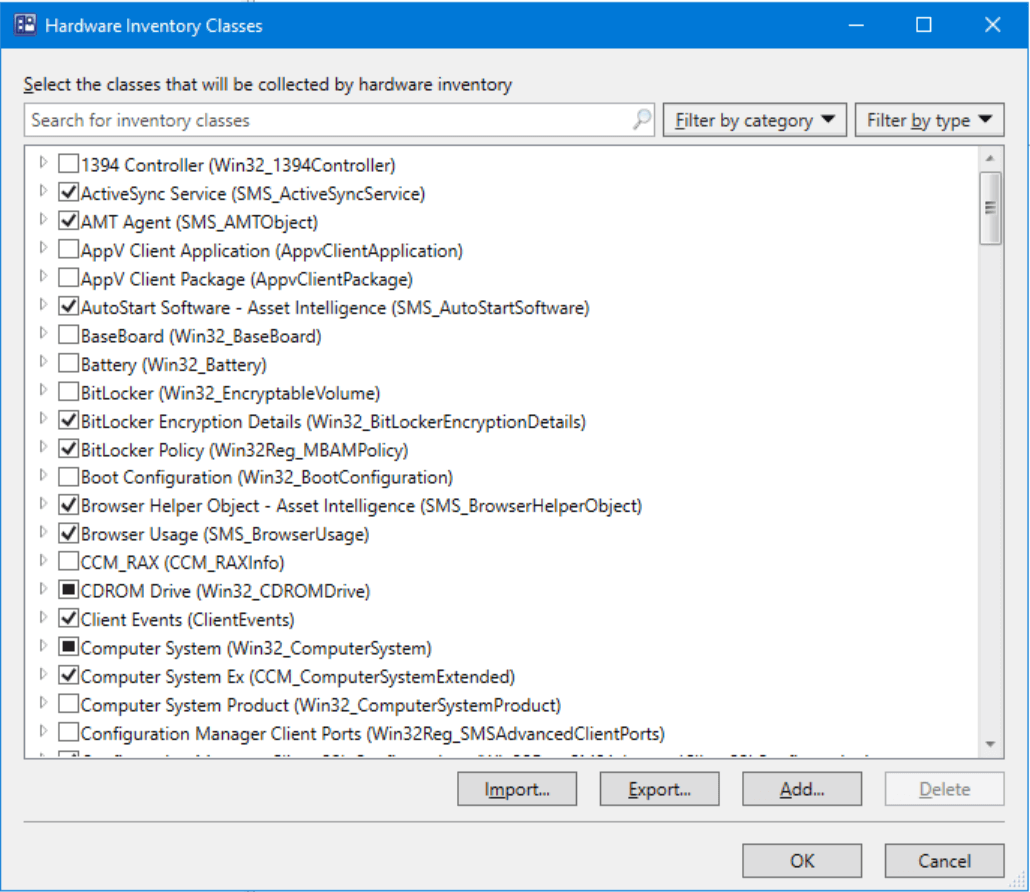
Task: Close the Hardware Inventory Classes dialog
Action: [x=993, y=25]
